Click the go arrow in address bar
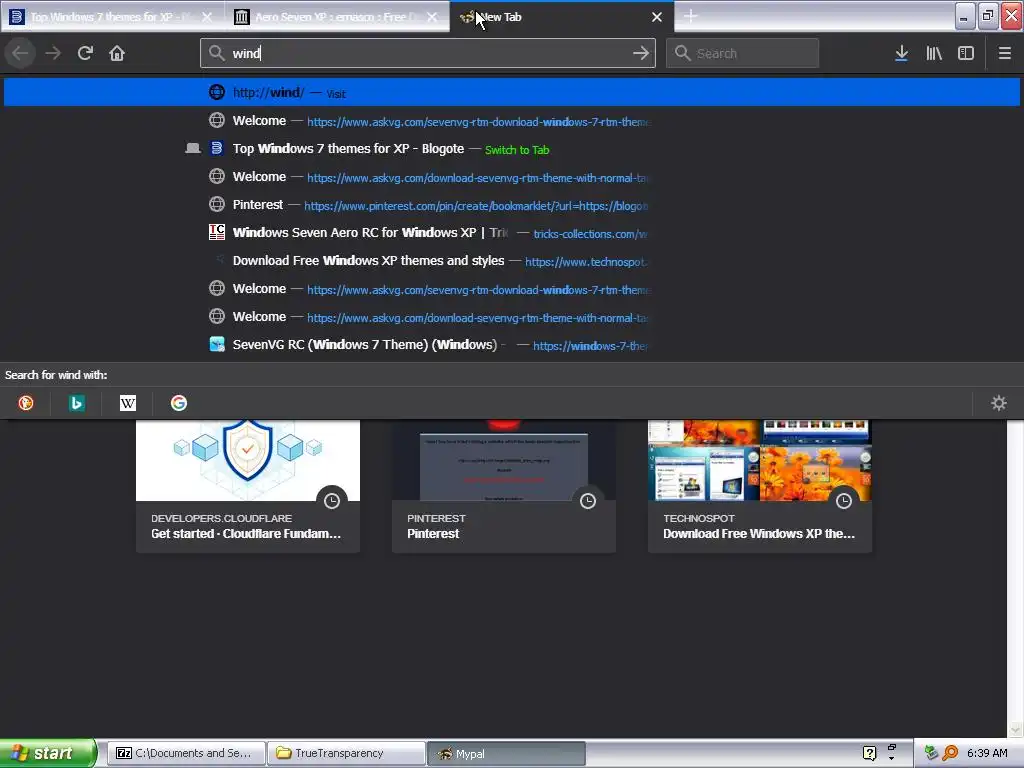 click(641, 53)
